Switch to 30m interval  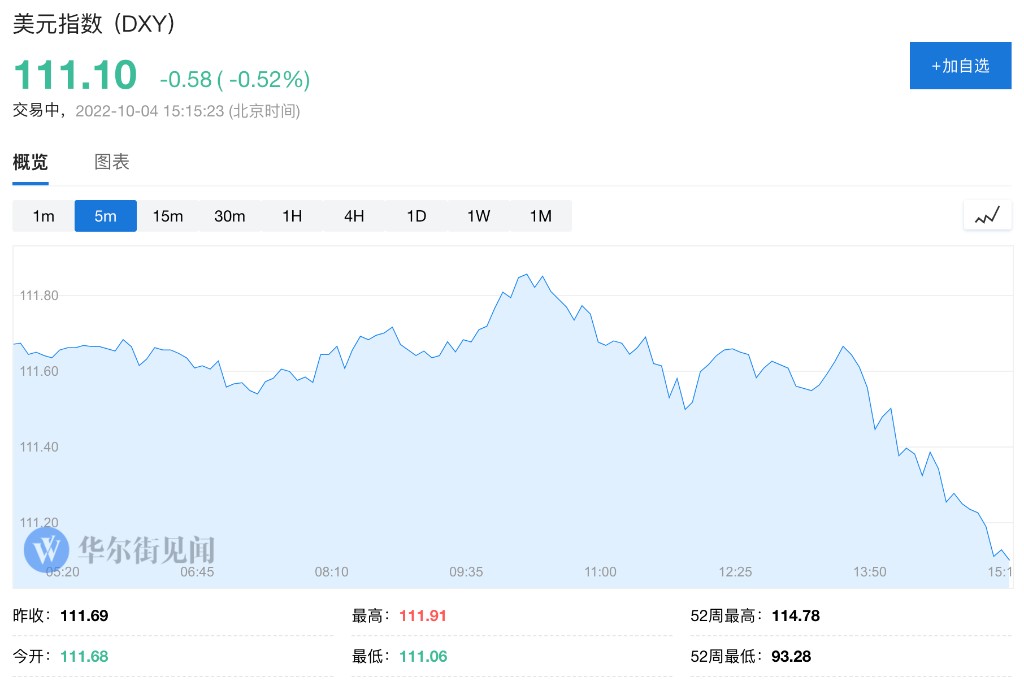(229, 216)
